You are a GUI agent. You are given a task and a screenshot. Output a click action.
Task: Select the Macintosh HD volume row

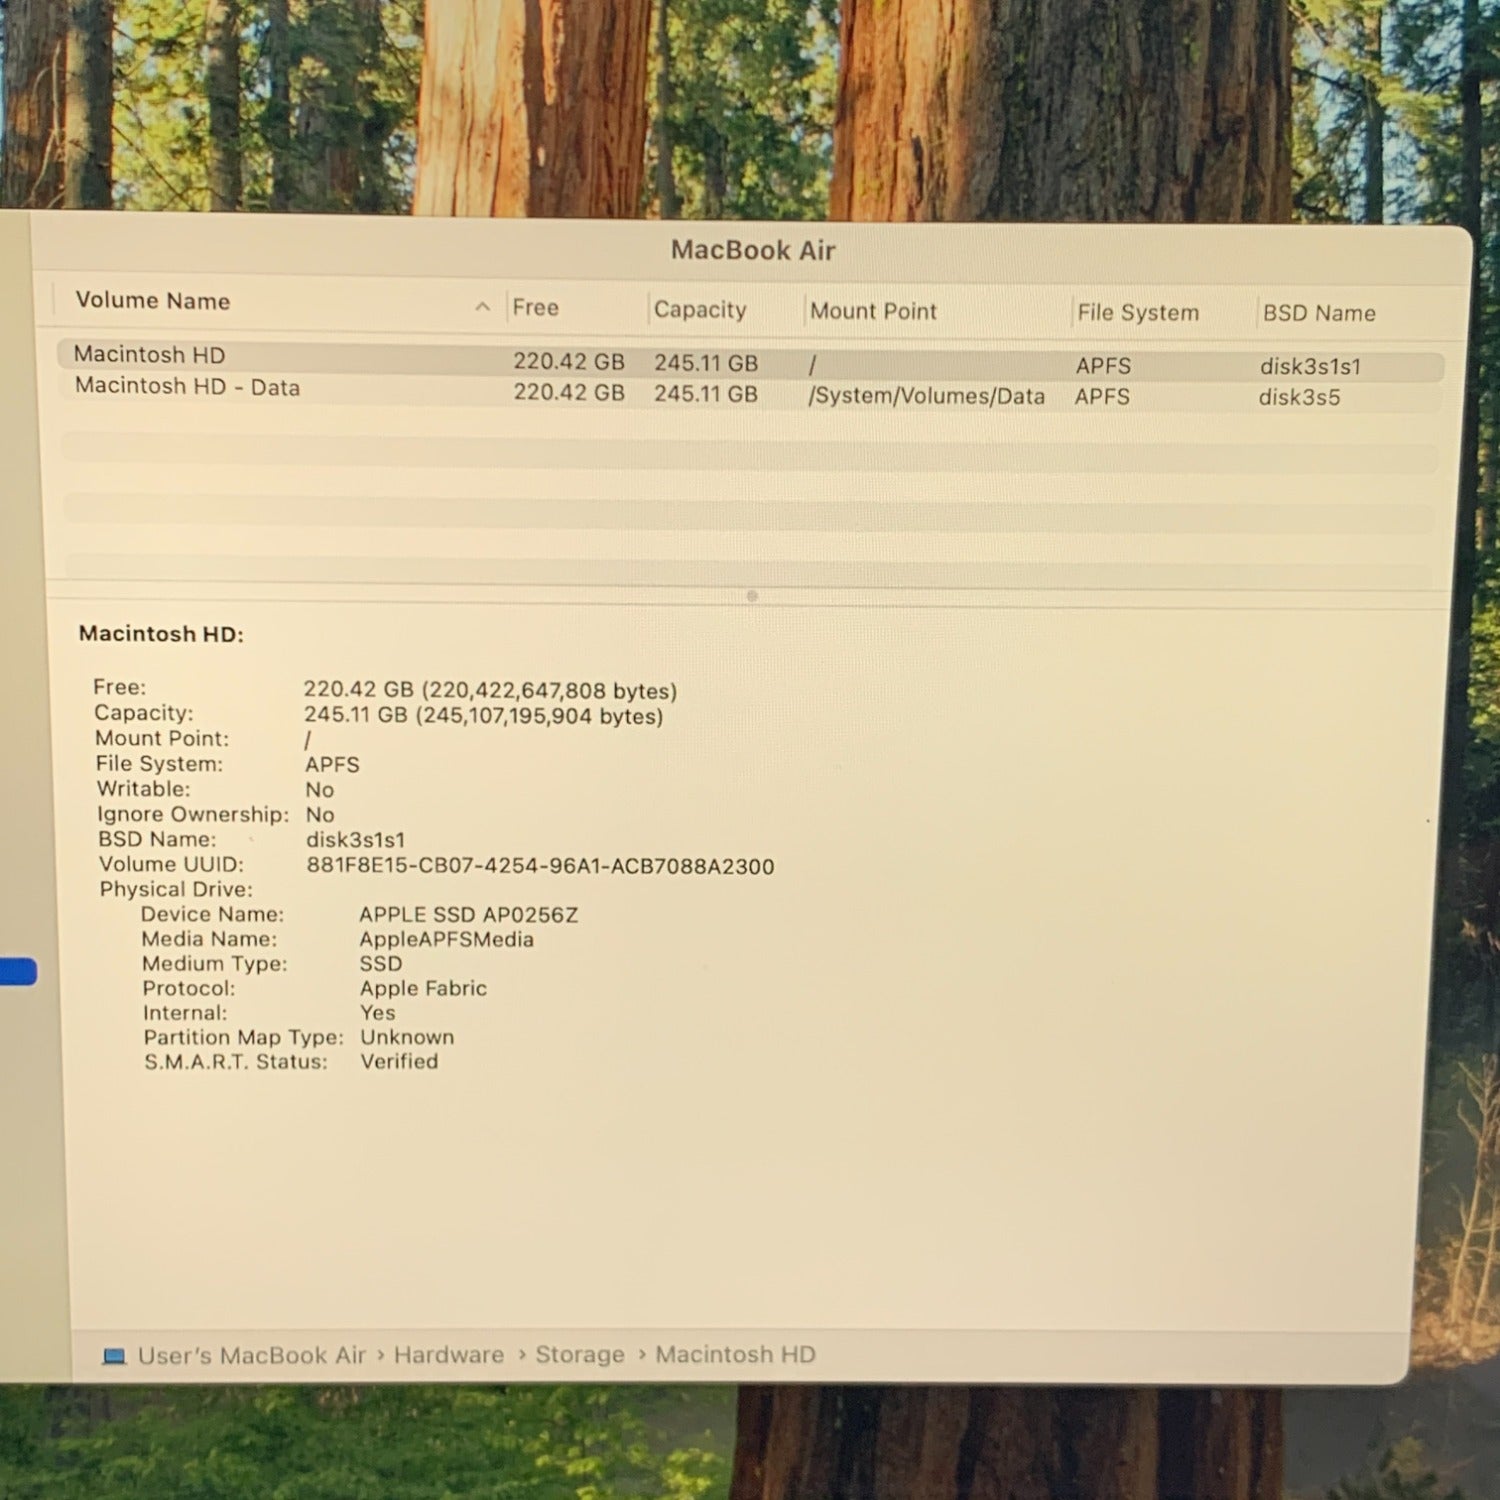click(x=150, y=355)
